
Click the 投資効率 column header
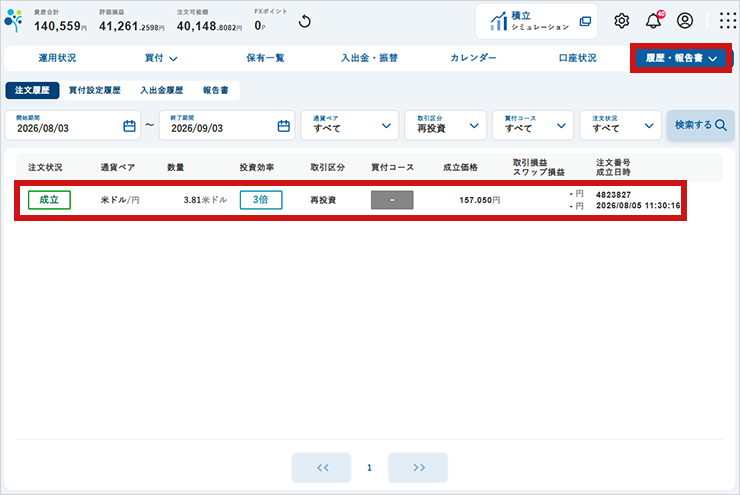click(x=257, y=168)
